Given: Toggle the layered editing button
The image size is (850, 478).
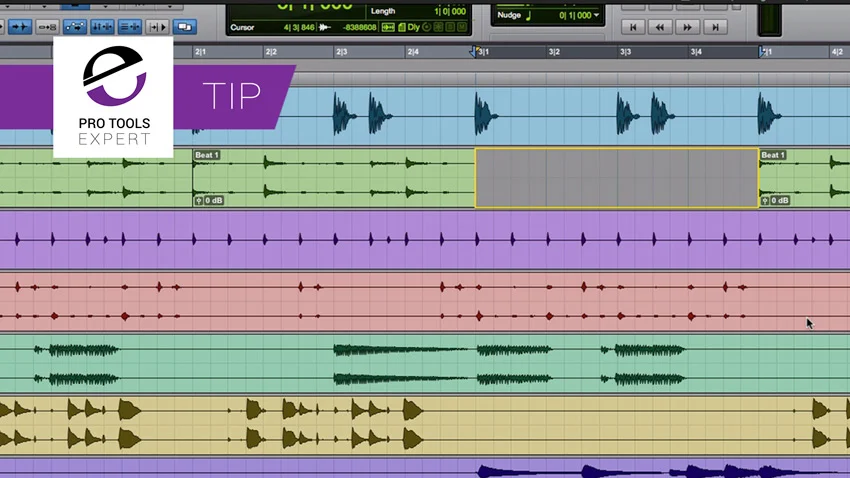Looking at the screenshot, I should click(184, 27).
